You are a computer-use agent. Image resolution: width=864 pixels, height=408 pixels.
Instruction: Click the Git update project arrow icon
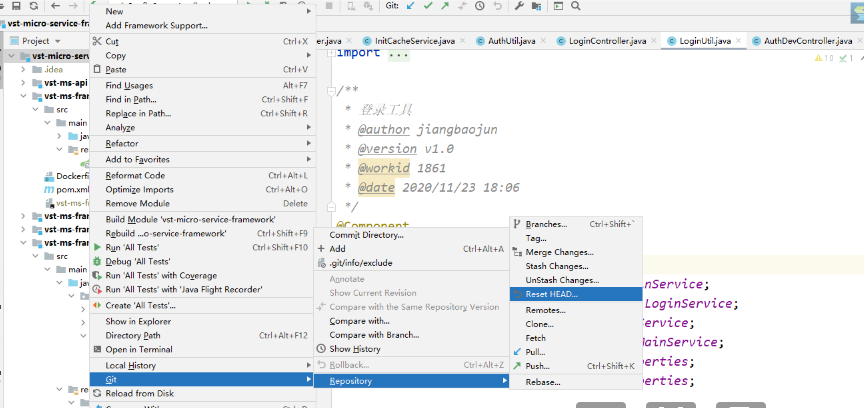tap(411, 6)
